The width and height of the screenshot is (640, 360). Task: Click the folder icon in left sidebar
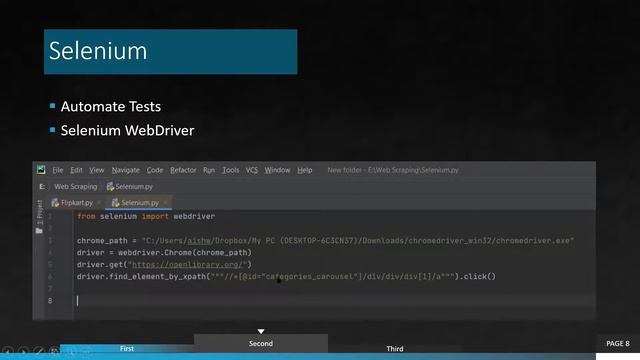click(39, 231)
